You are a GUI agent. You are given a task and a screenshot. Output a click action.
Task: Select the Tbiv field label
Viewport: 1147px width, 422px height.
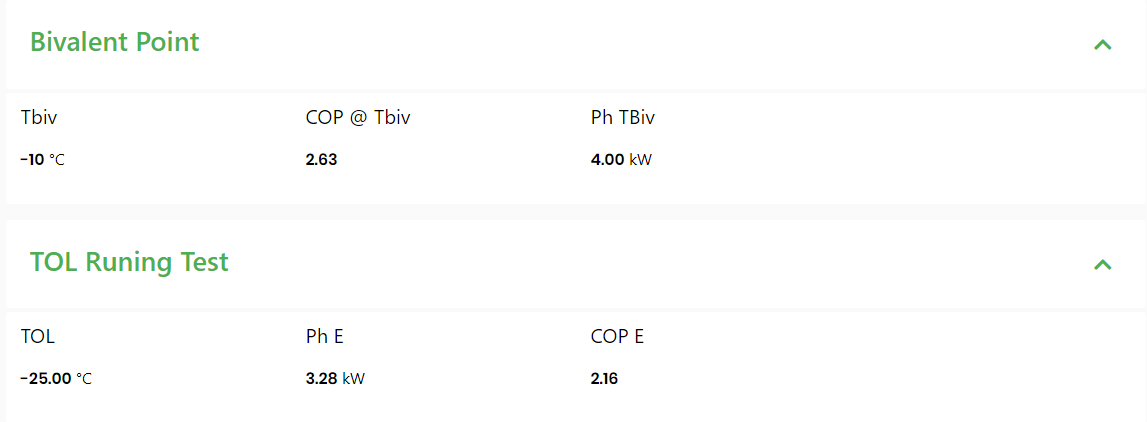[39, 118]
